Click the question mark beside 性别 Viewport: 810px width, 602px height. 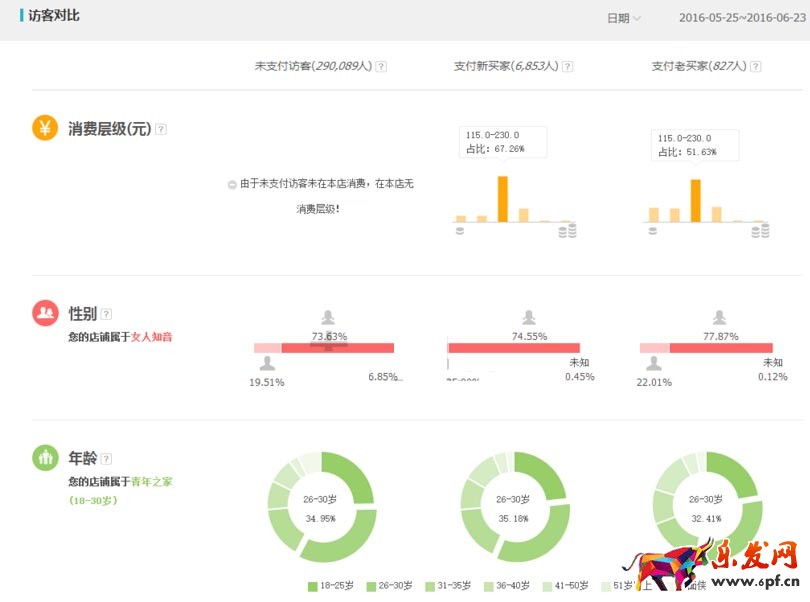pos(107,314)
